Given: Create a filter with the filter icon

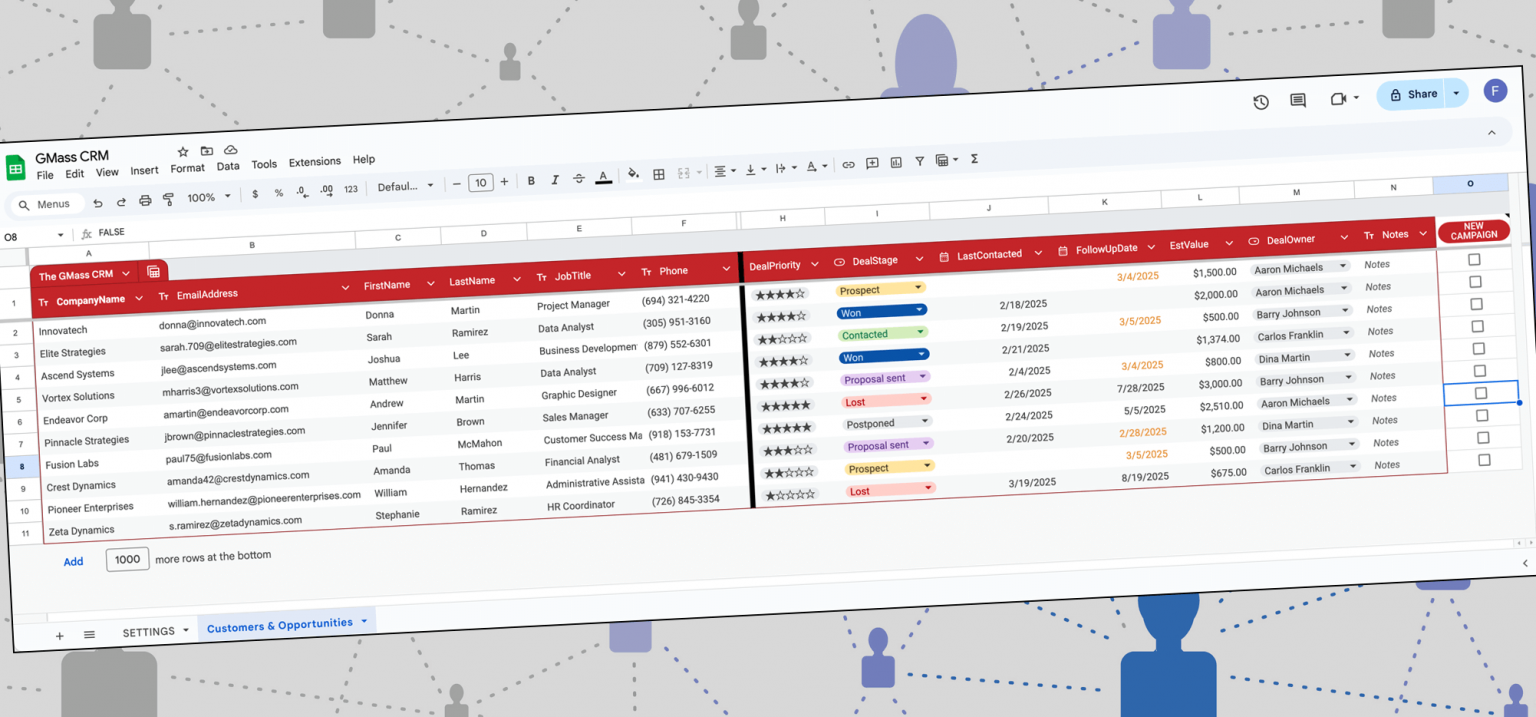Looking at the screenshot, I should tap(920, 161).
